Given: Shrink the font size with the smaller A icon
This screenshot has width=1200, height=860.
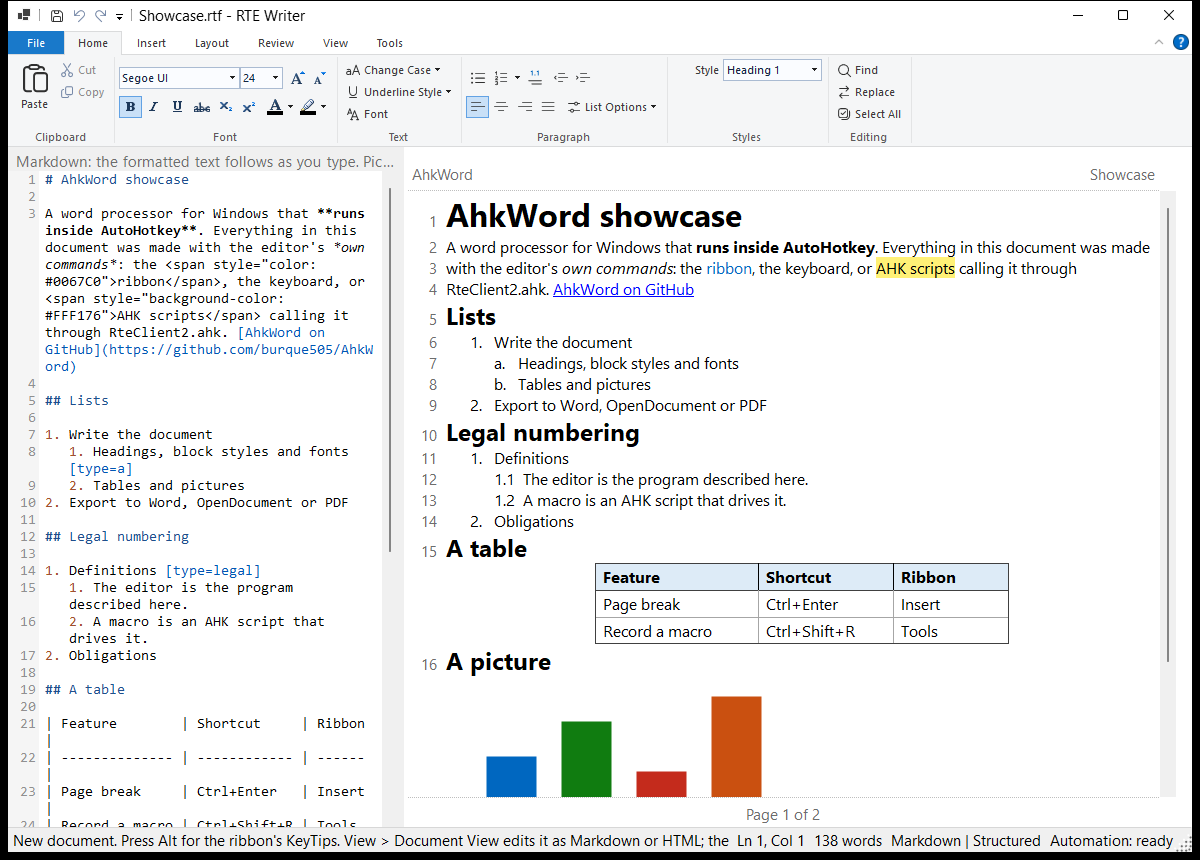Looking at the screenshot, I should click(320, 78).
